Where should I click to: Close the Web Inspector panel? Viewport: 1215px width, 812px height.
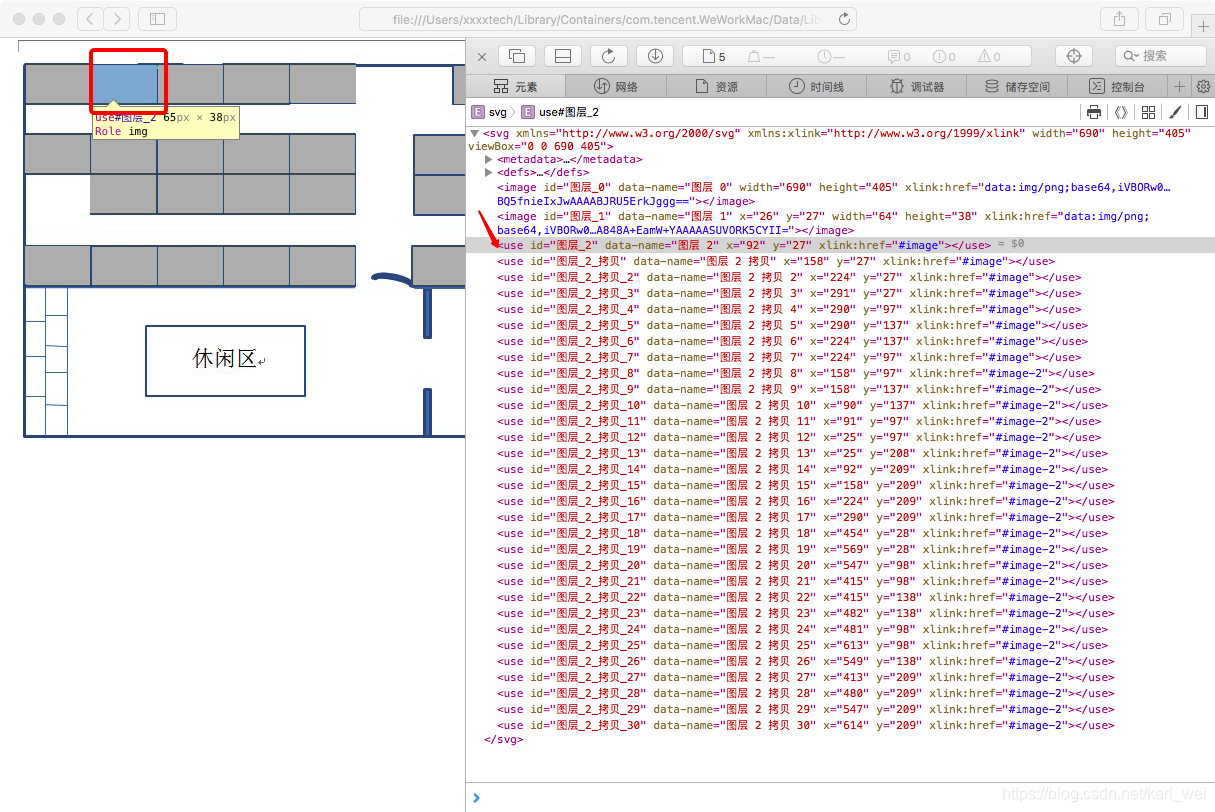tap(482, 56)
